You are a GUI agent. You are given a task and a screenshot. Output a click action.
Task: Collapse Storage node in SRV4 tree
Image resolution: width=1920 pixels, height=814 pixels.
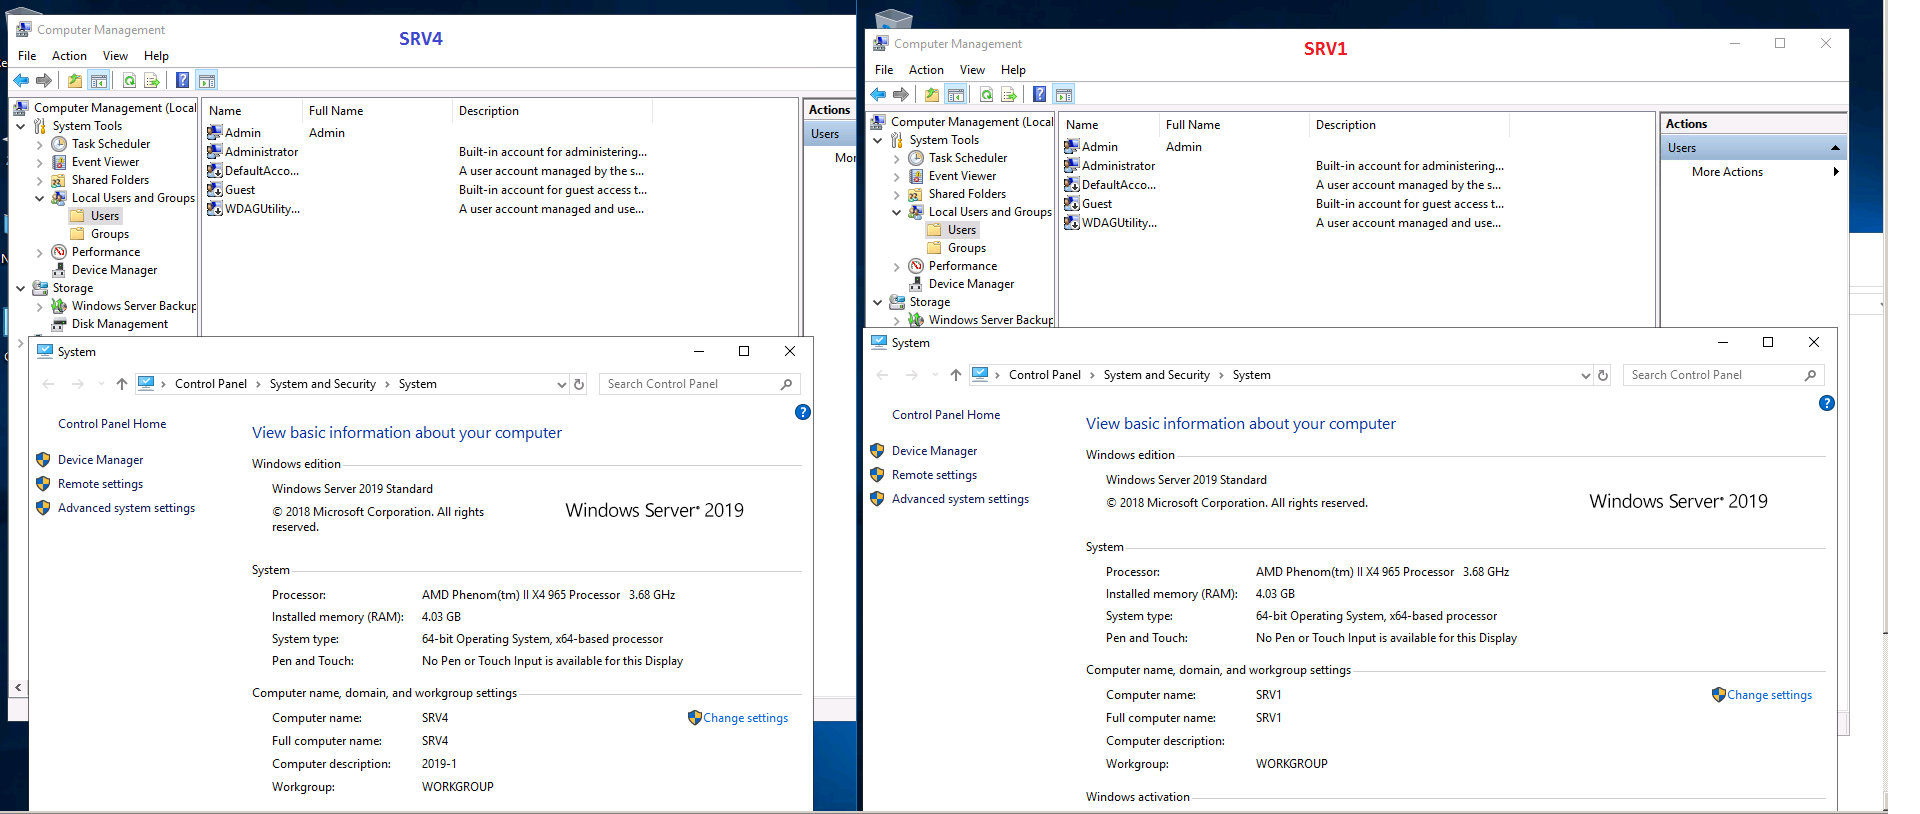coord(20,288)
